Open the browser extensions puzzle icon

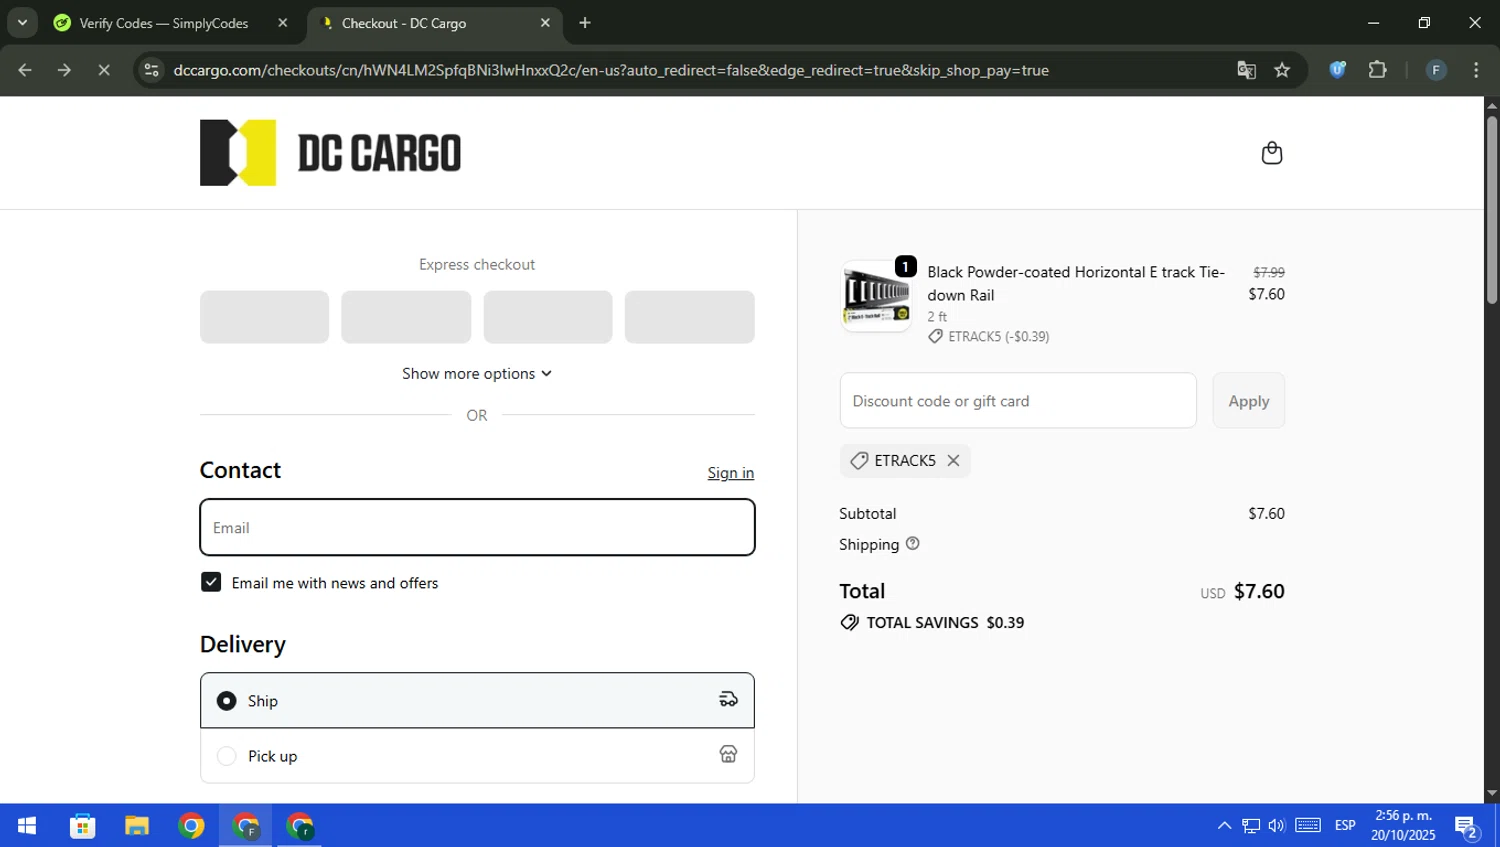(1378, 70)
